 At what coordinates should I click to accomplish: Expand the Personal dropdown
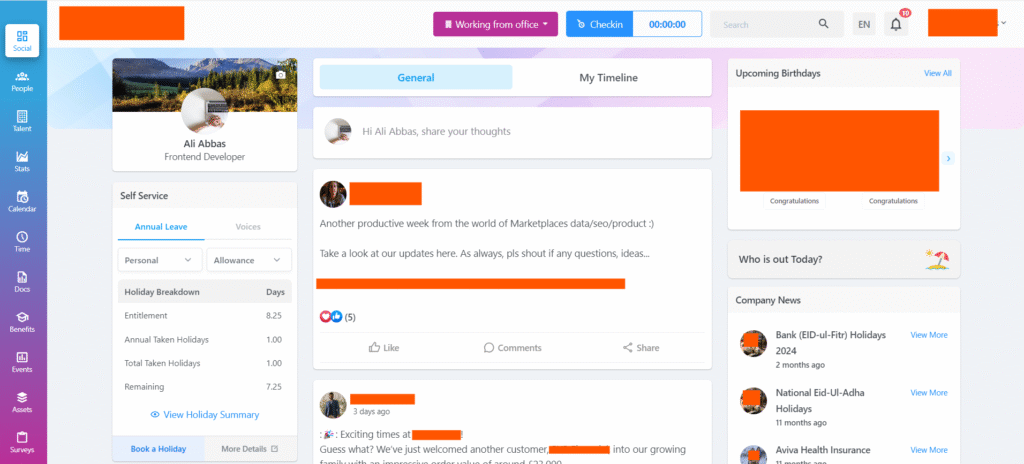coord(159,260)
